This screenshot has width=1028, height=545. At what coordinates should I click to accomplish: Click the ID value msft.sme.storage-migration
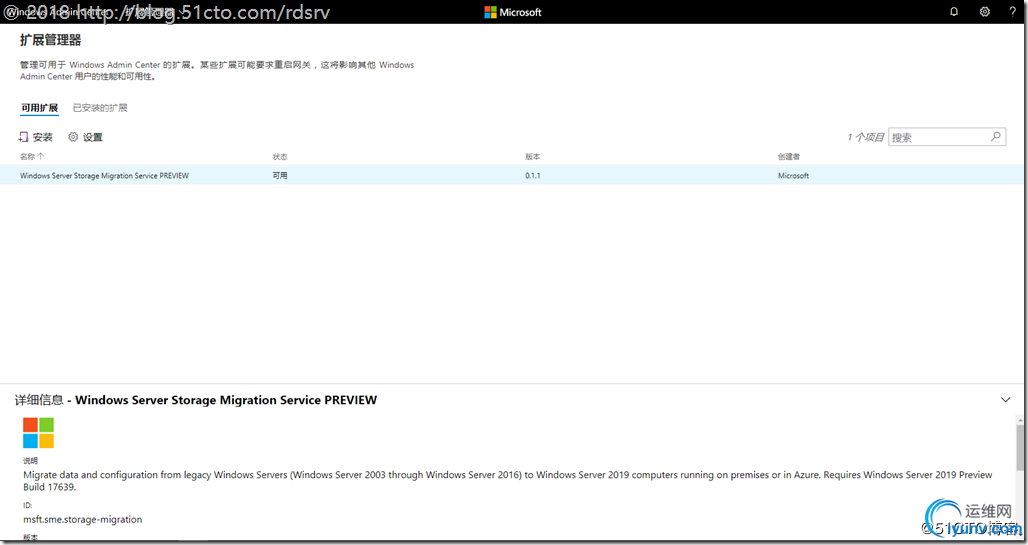pyautogui.click(x=83, y=519)
